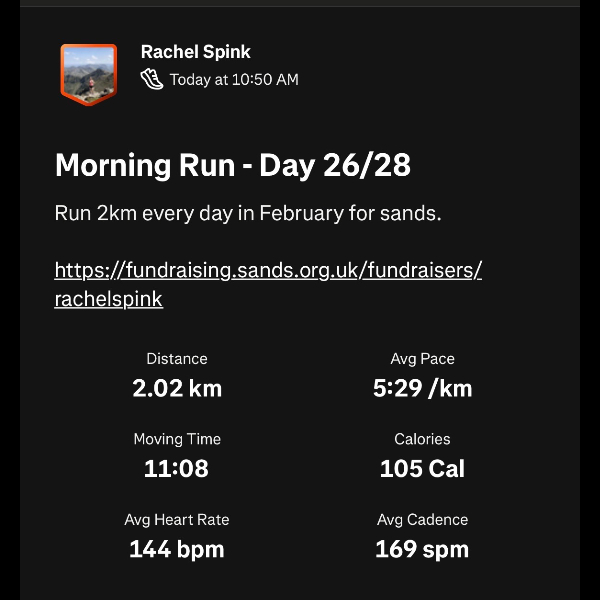Screen dimensions: 600x600
Task: Click the Calories stat label
Action: 422,439
